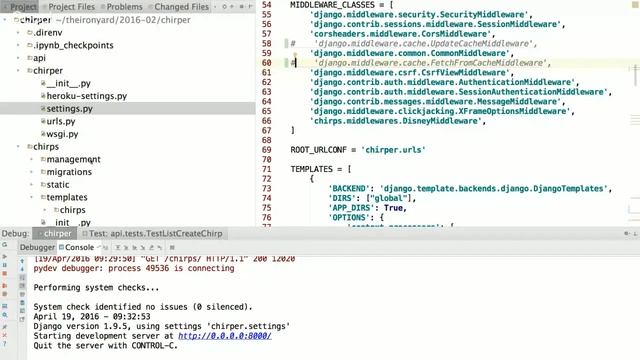Click the console down-arrow stack trace icon
Screen dimensions: 640x360
tap(22, 269)
